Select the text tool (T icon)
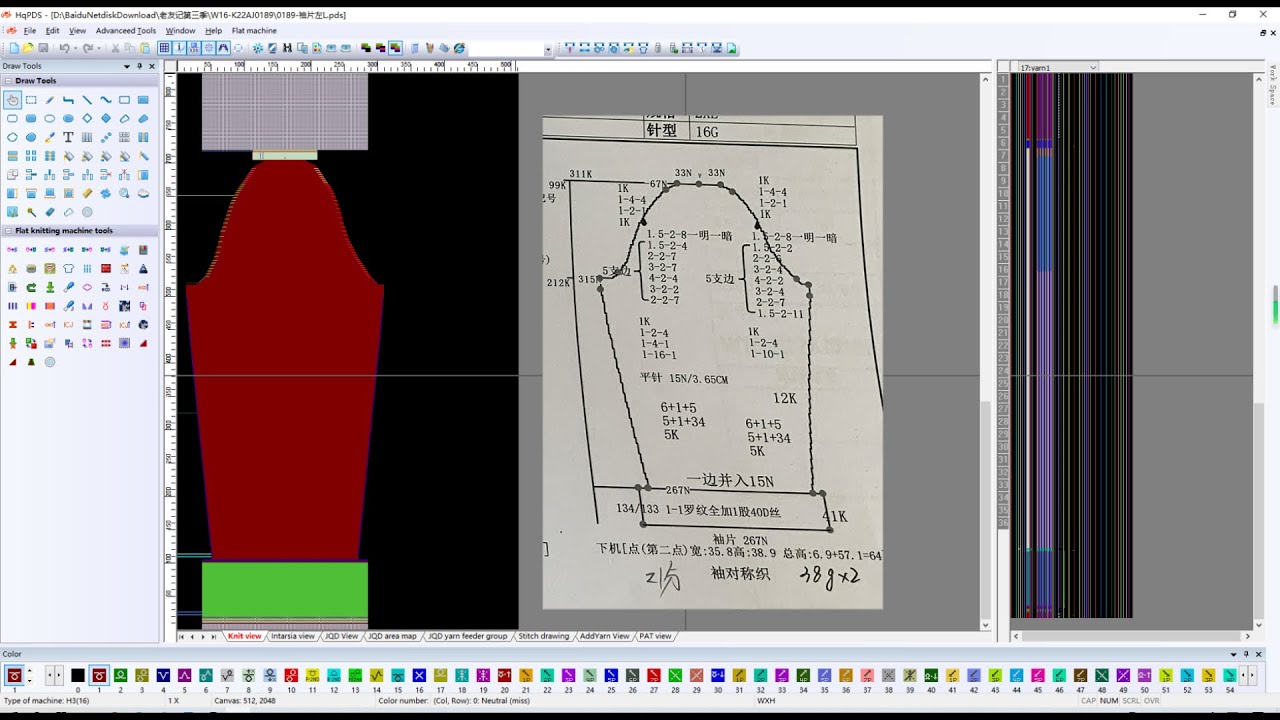 [68, 137]
